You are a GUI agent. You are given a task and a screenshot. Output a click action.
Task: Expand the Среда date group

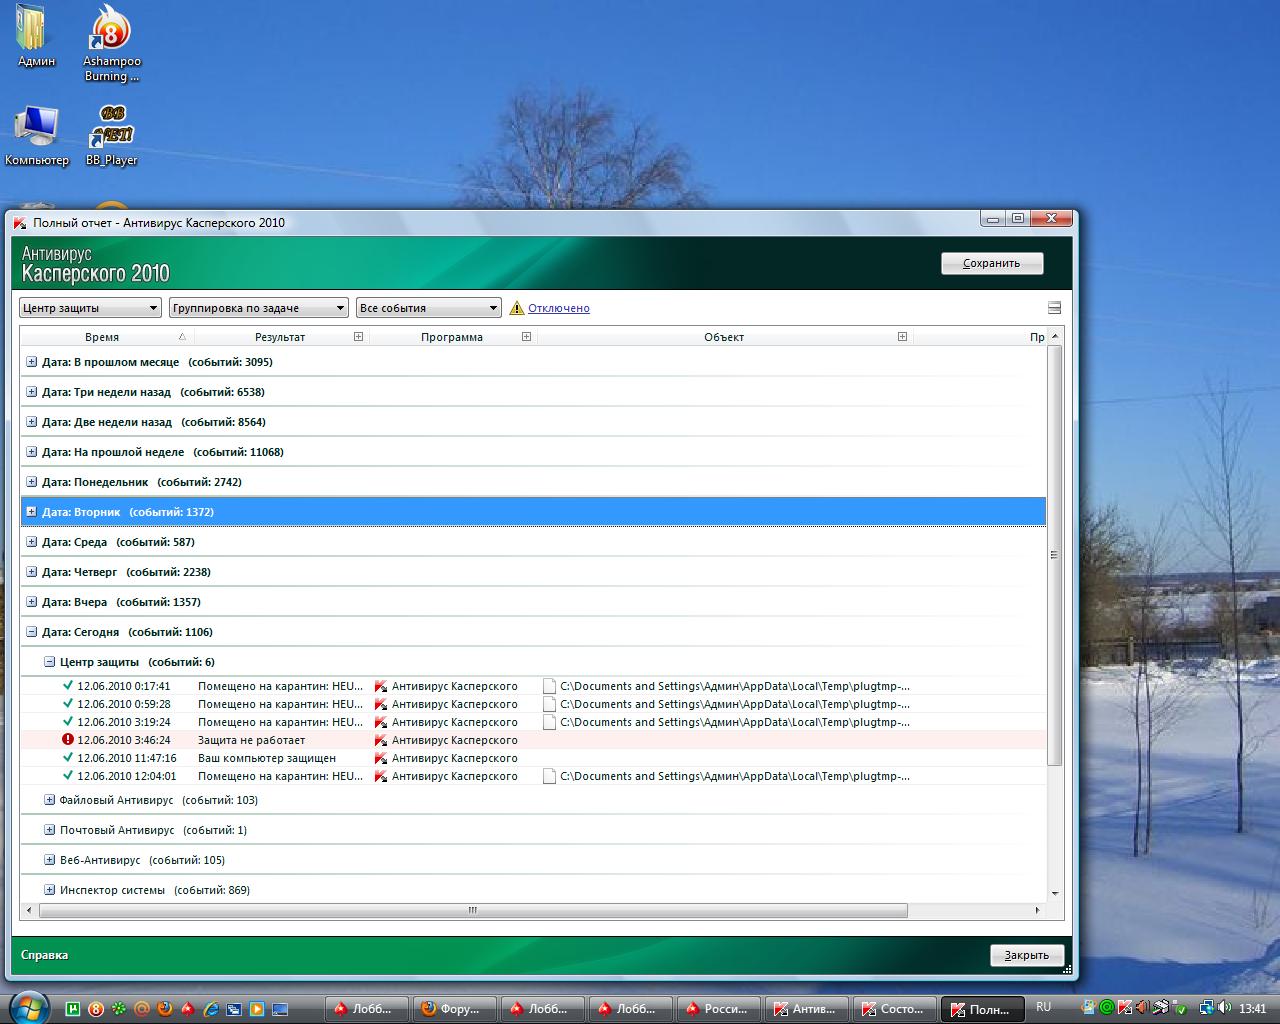coord(32,542)
